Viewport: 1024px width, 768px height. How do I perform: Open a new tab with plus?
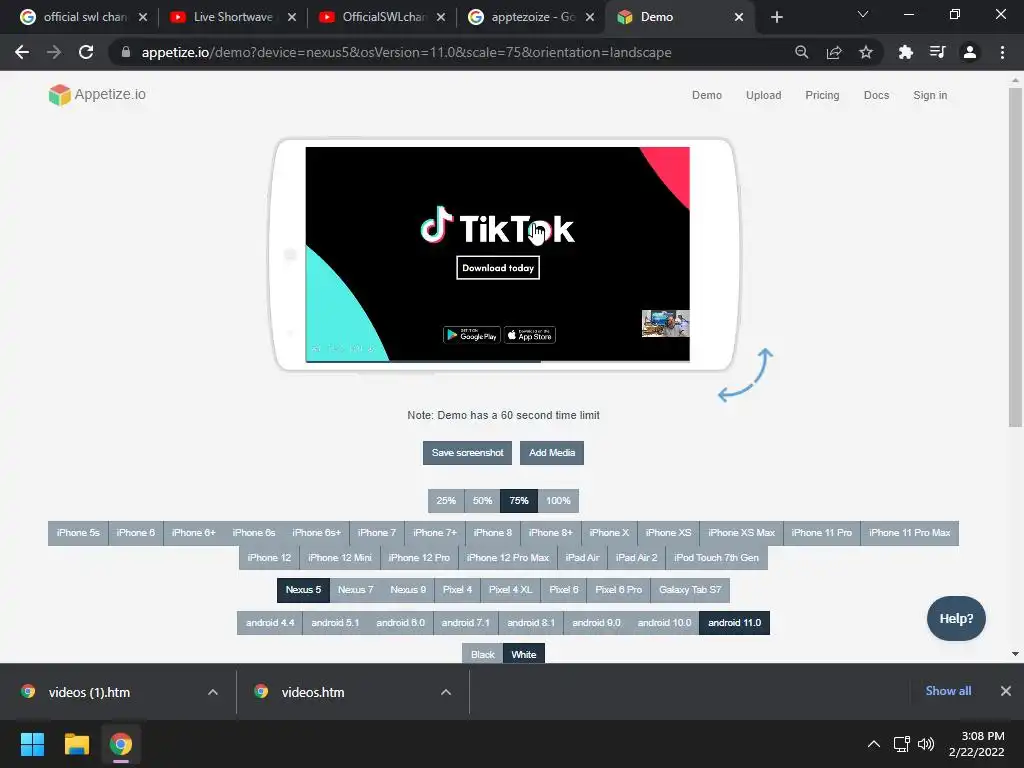tap(776, 17)
